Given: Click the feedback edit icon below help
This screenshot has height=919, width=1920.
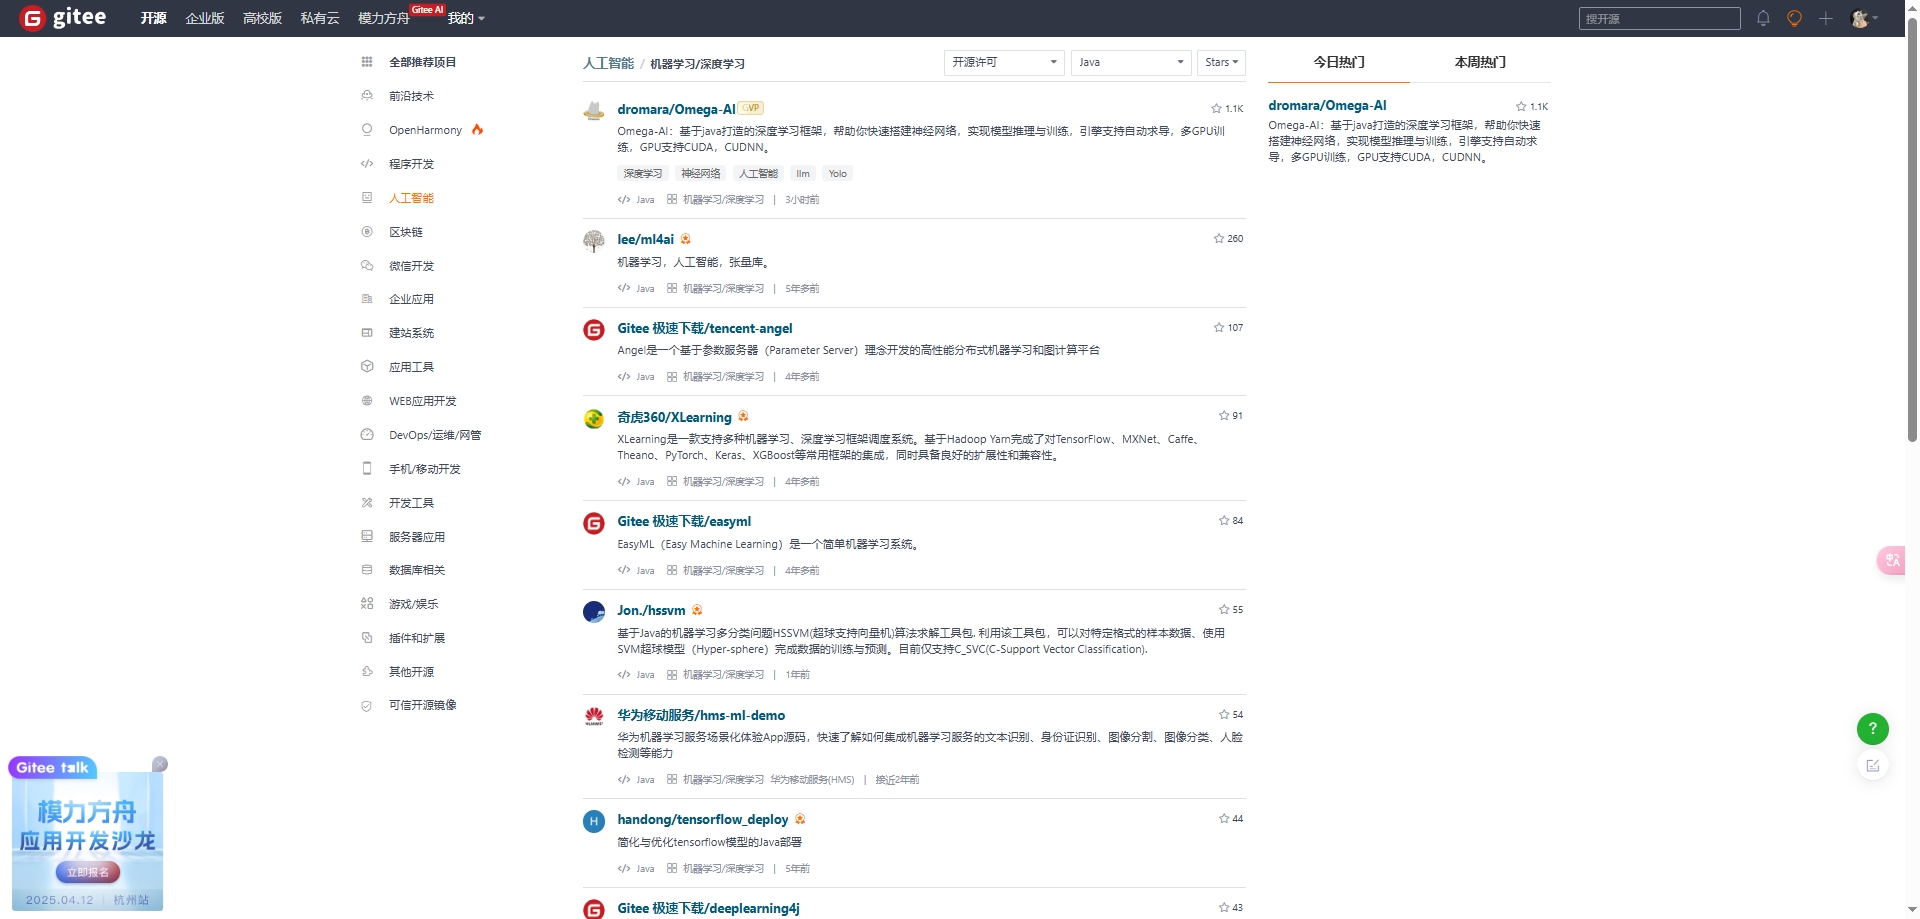Looking at the screenshot, I should (1872, 766).
